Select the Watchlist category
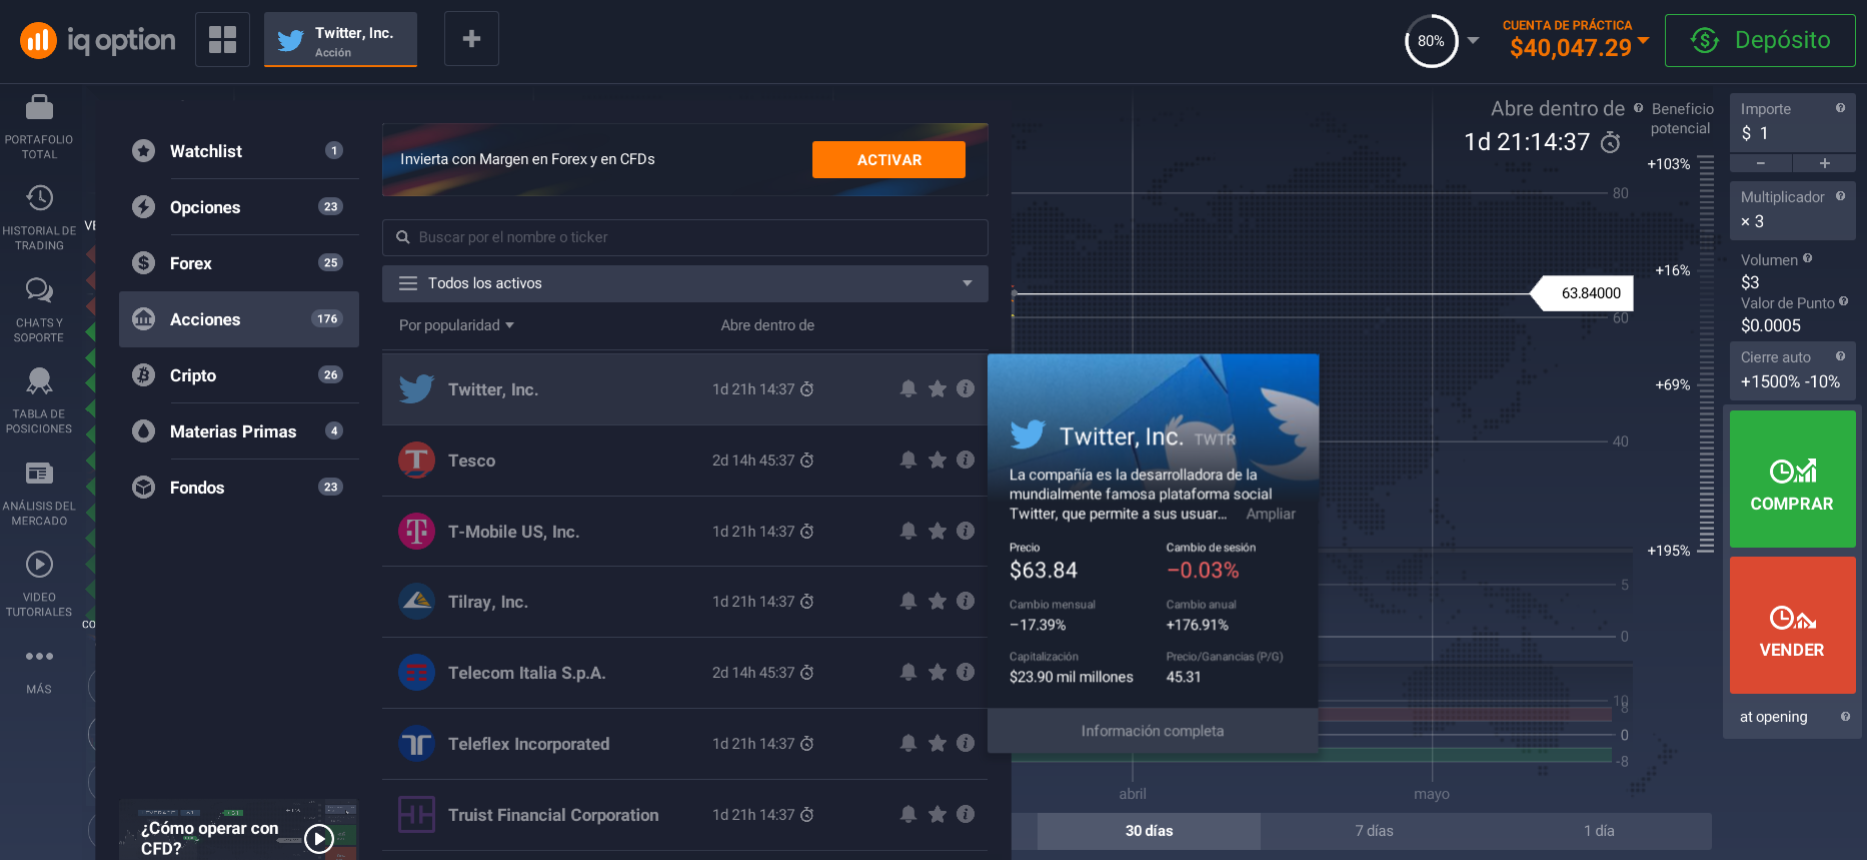Screen dimensions: 1867x860 (x=239, y=151)
